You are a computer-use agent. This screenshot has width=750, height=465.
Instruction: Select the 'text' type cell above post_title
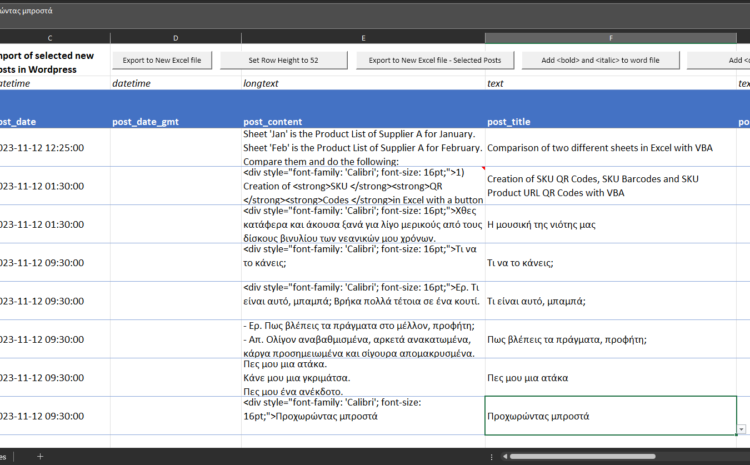point(611,83)
